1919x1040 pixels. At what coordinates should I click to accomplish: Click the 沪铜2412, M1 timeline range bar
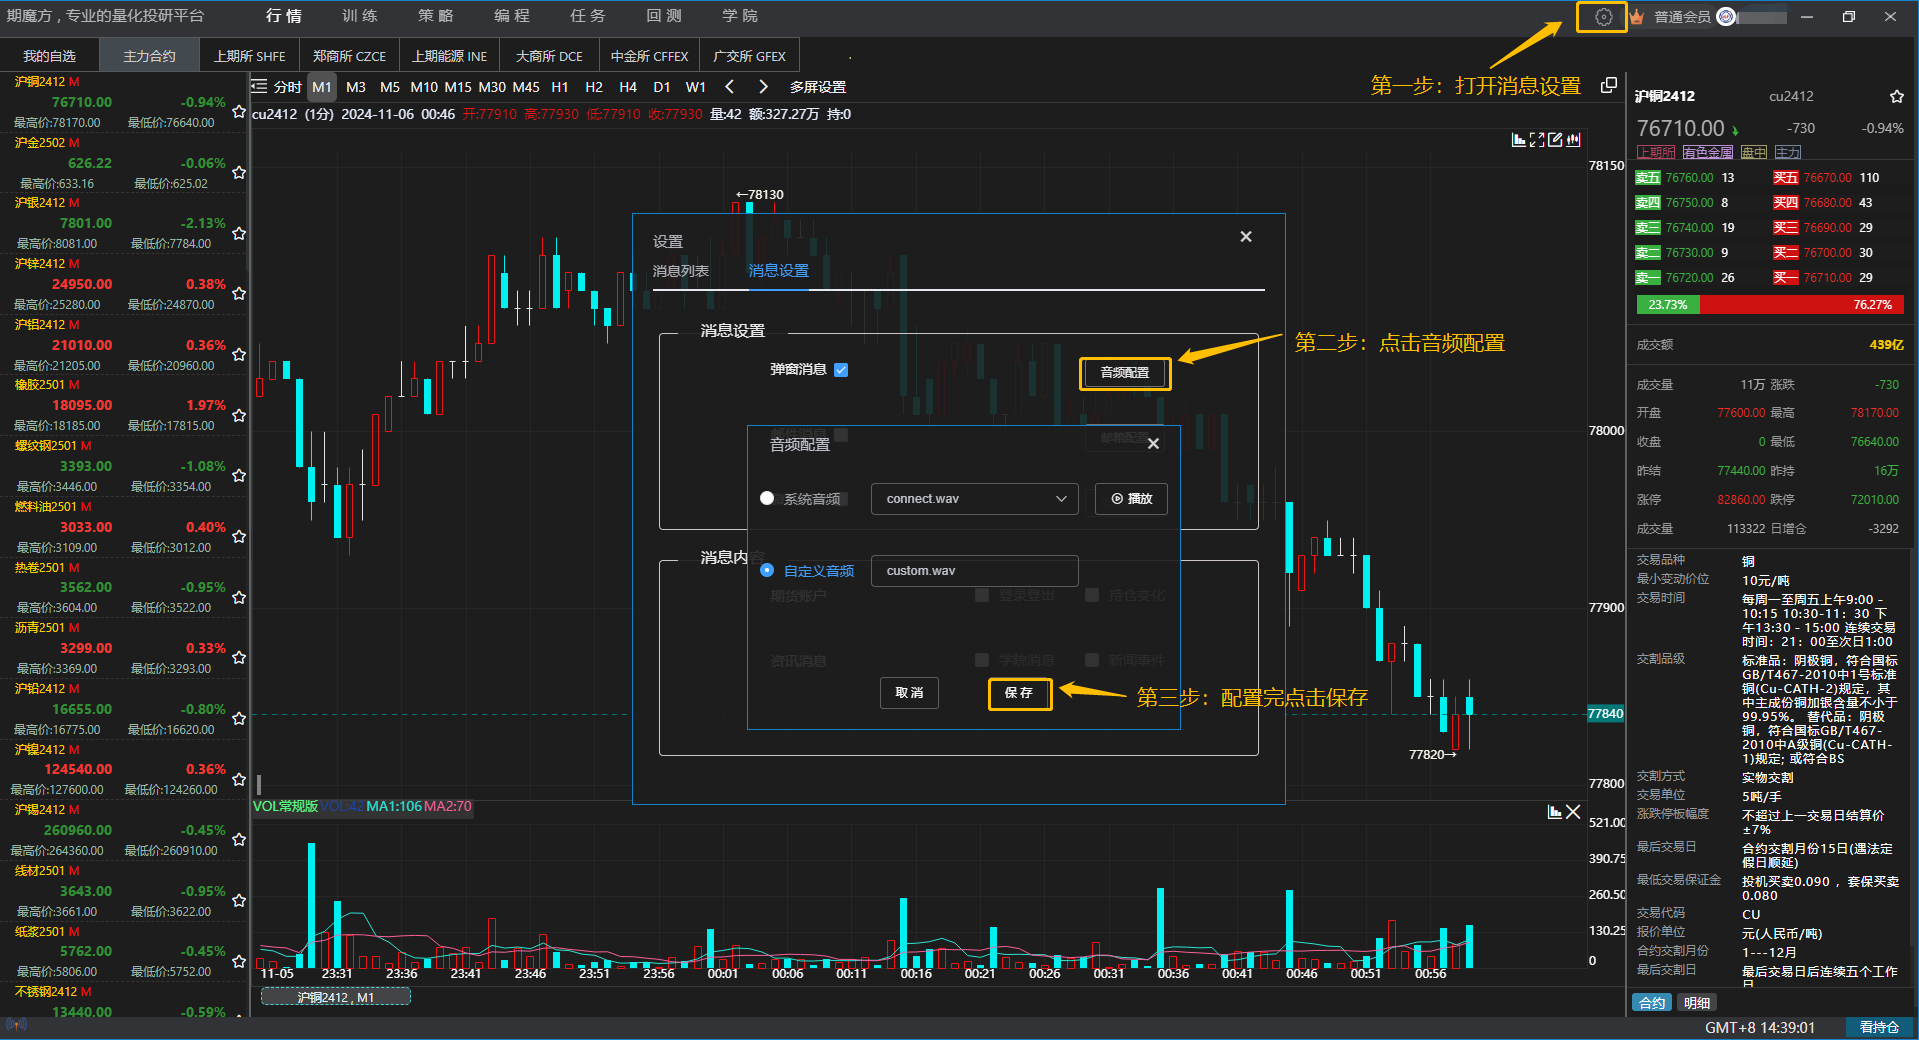point(336,997)
